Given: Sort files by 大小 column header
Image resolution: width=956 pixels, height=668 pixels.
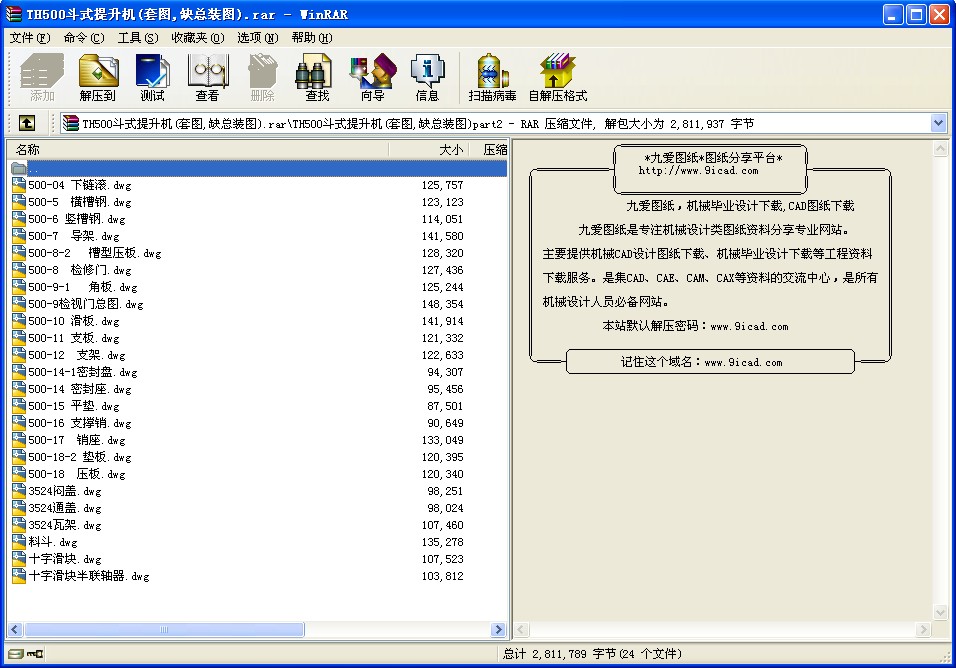Looking at the screenshot, I should [430, 149].
